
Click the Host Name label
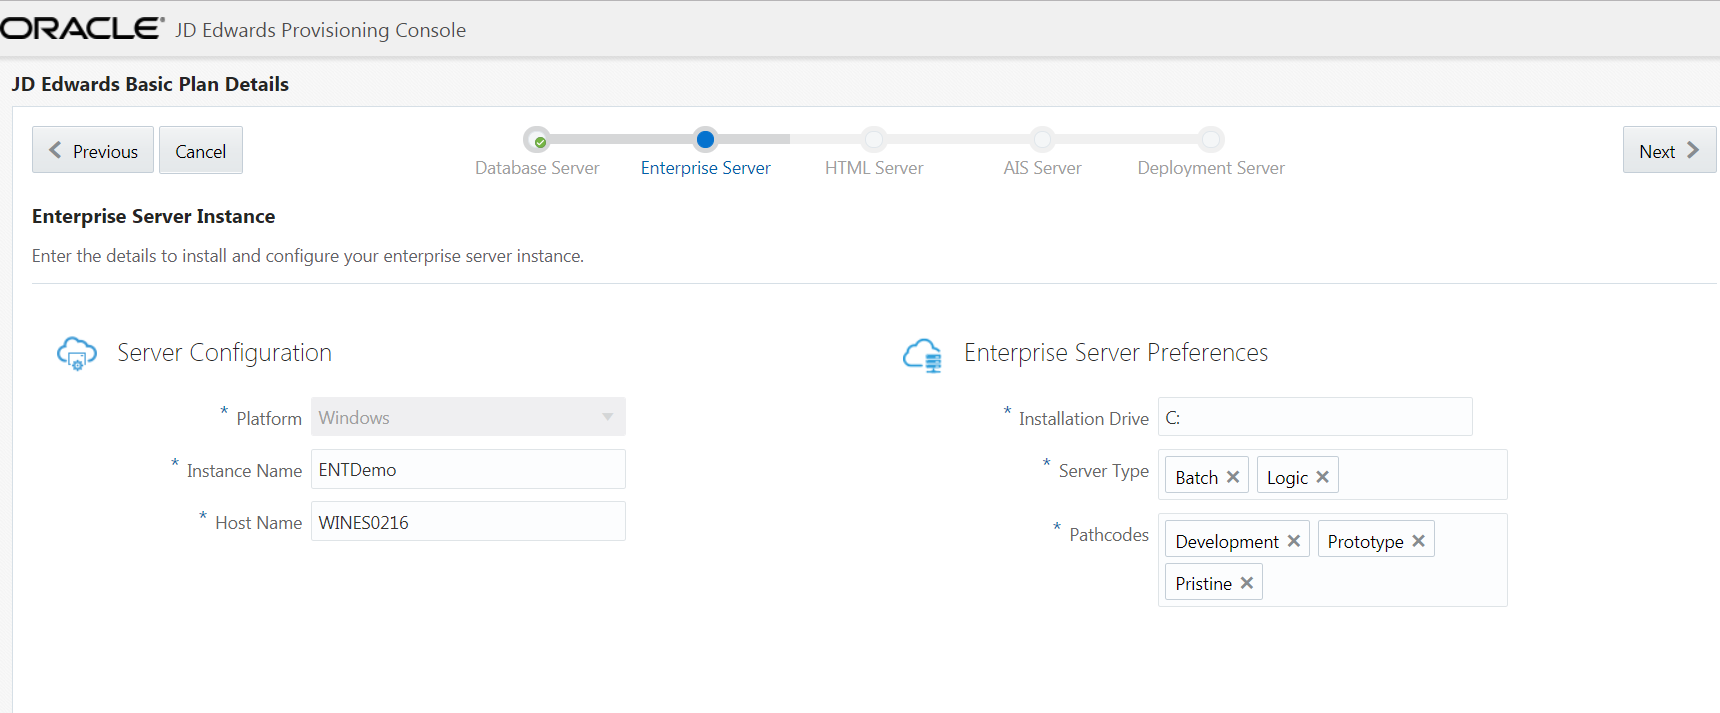point(258,522)
